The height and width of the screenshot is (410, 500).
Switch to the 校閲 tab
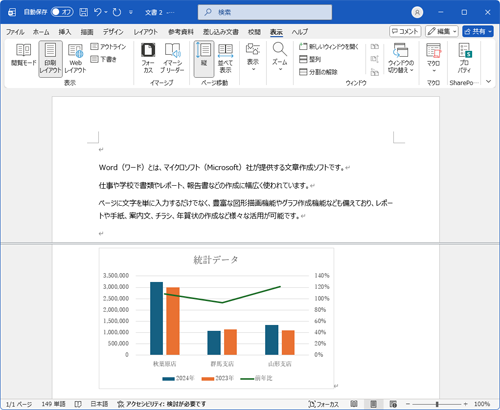254,32
